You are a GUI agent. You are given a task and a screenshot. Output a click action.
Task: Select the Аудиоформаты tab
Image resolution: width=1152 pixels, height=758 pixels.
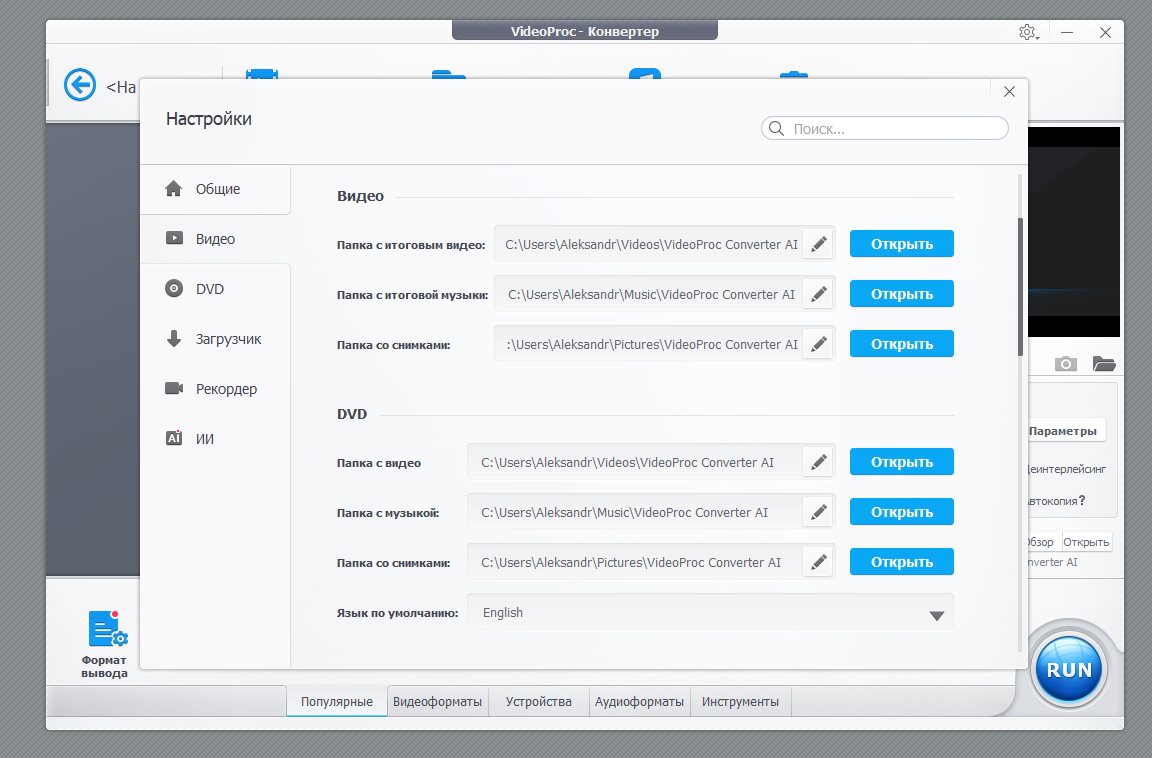coord(640,702)
